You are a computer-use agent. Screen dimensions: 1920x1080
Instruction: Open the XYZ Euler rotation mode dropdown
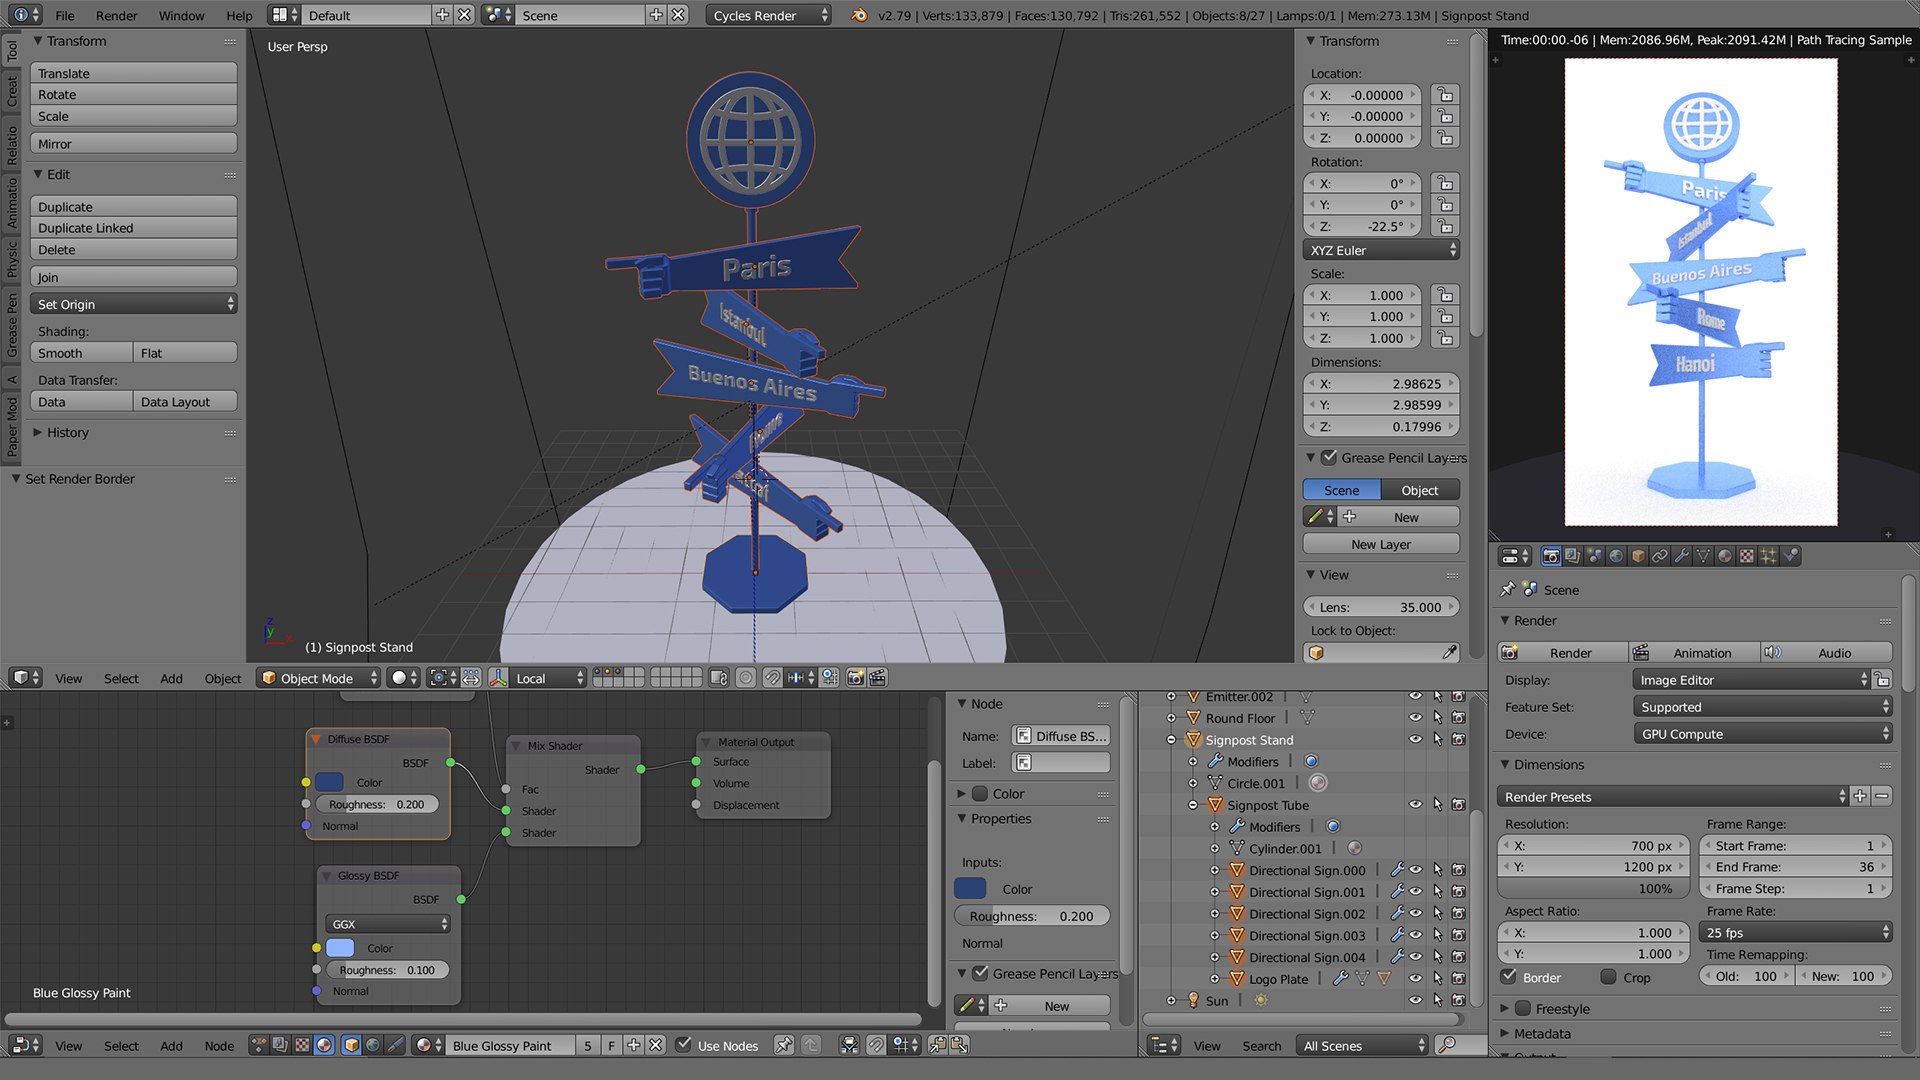point(1382,250)
